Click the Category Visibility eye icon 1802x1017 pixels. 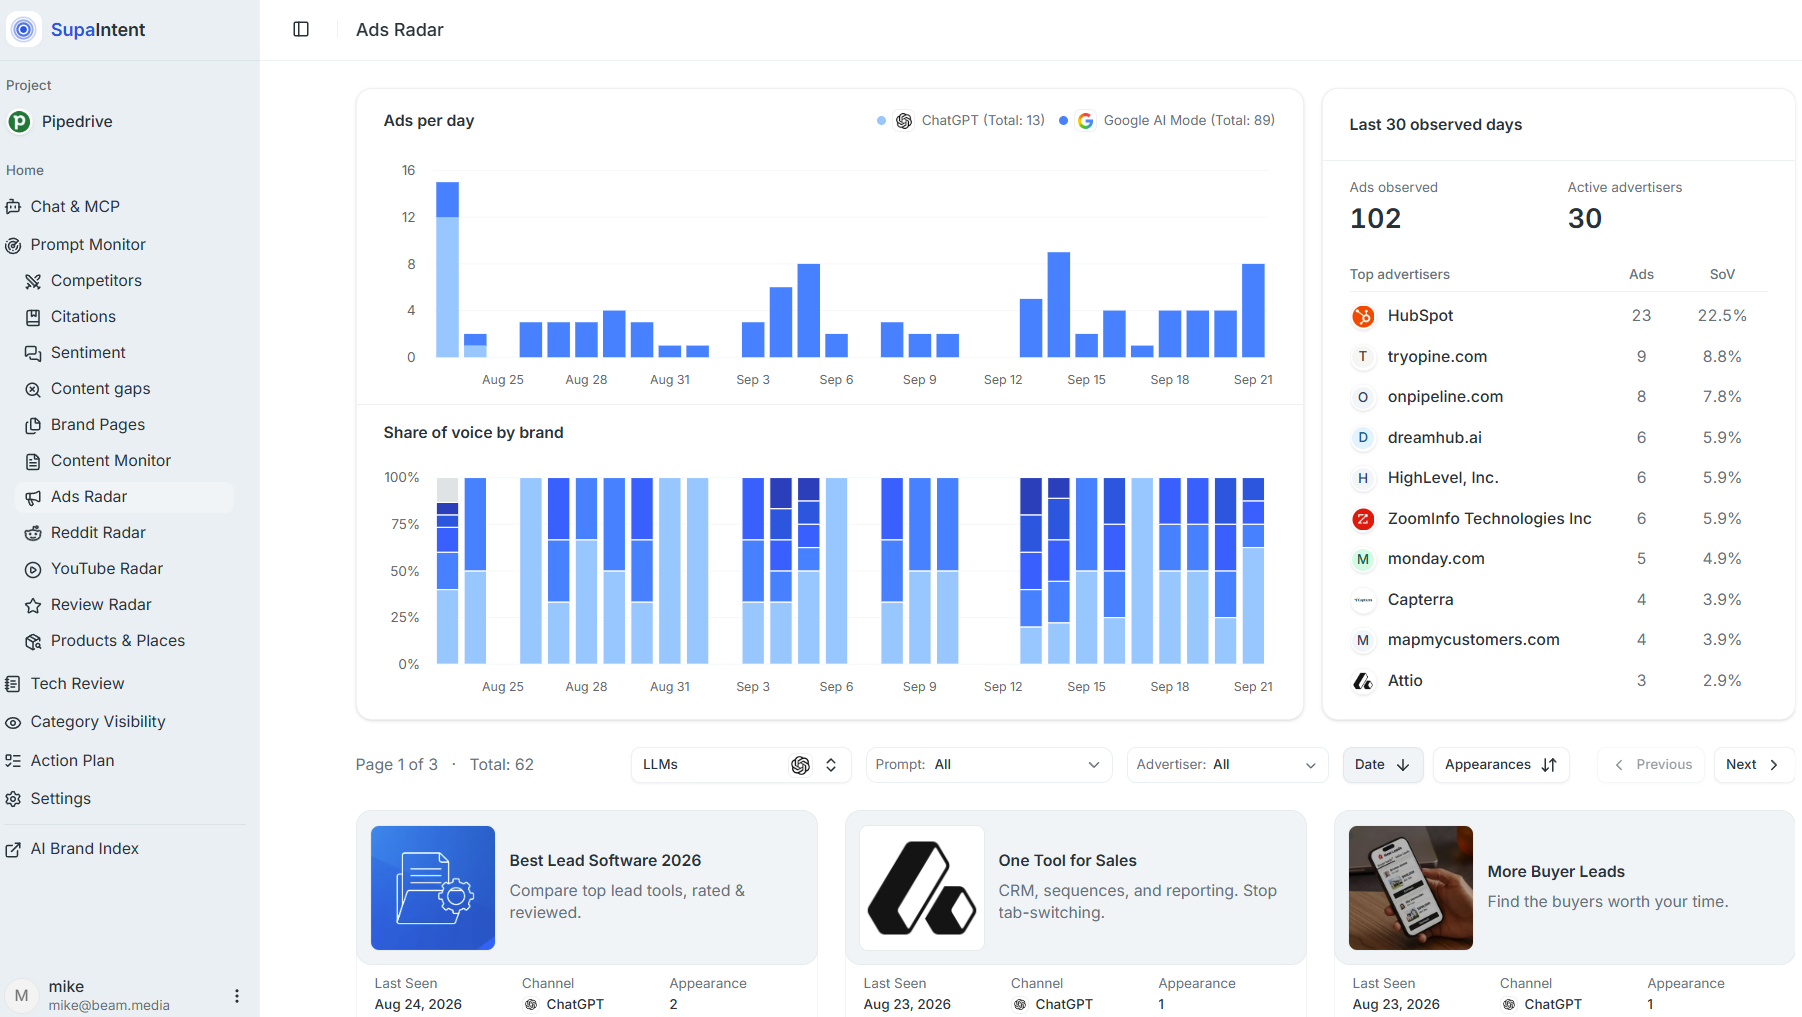click(x=13, y=722)
